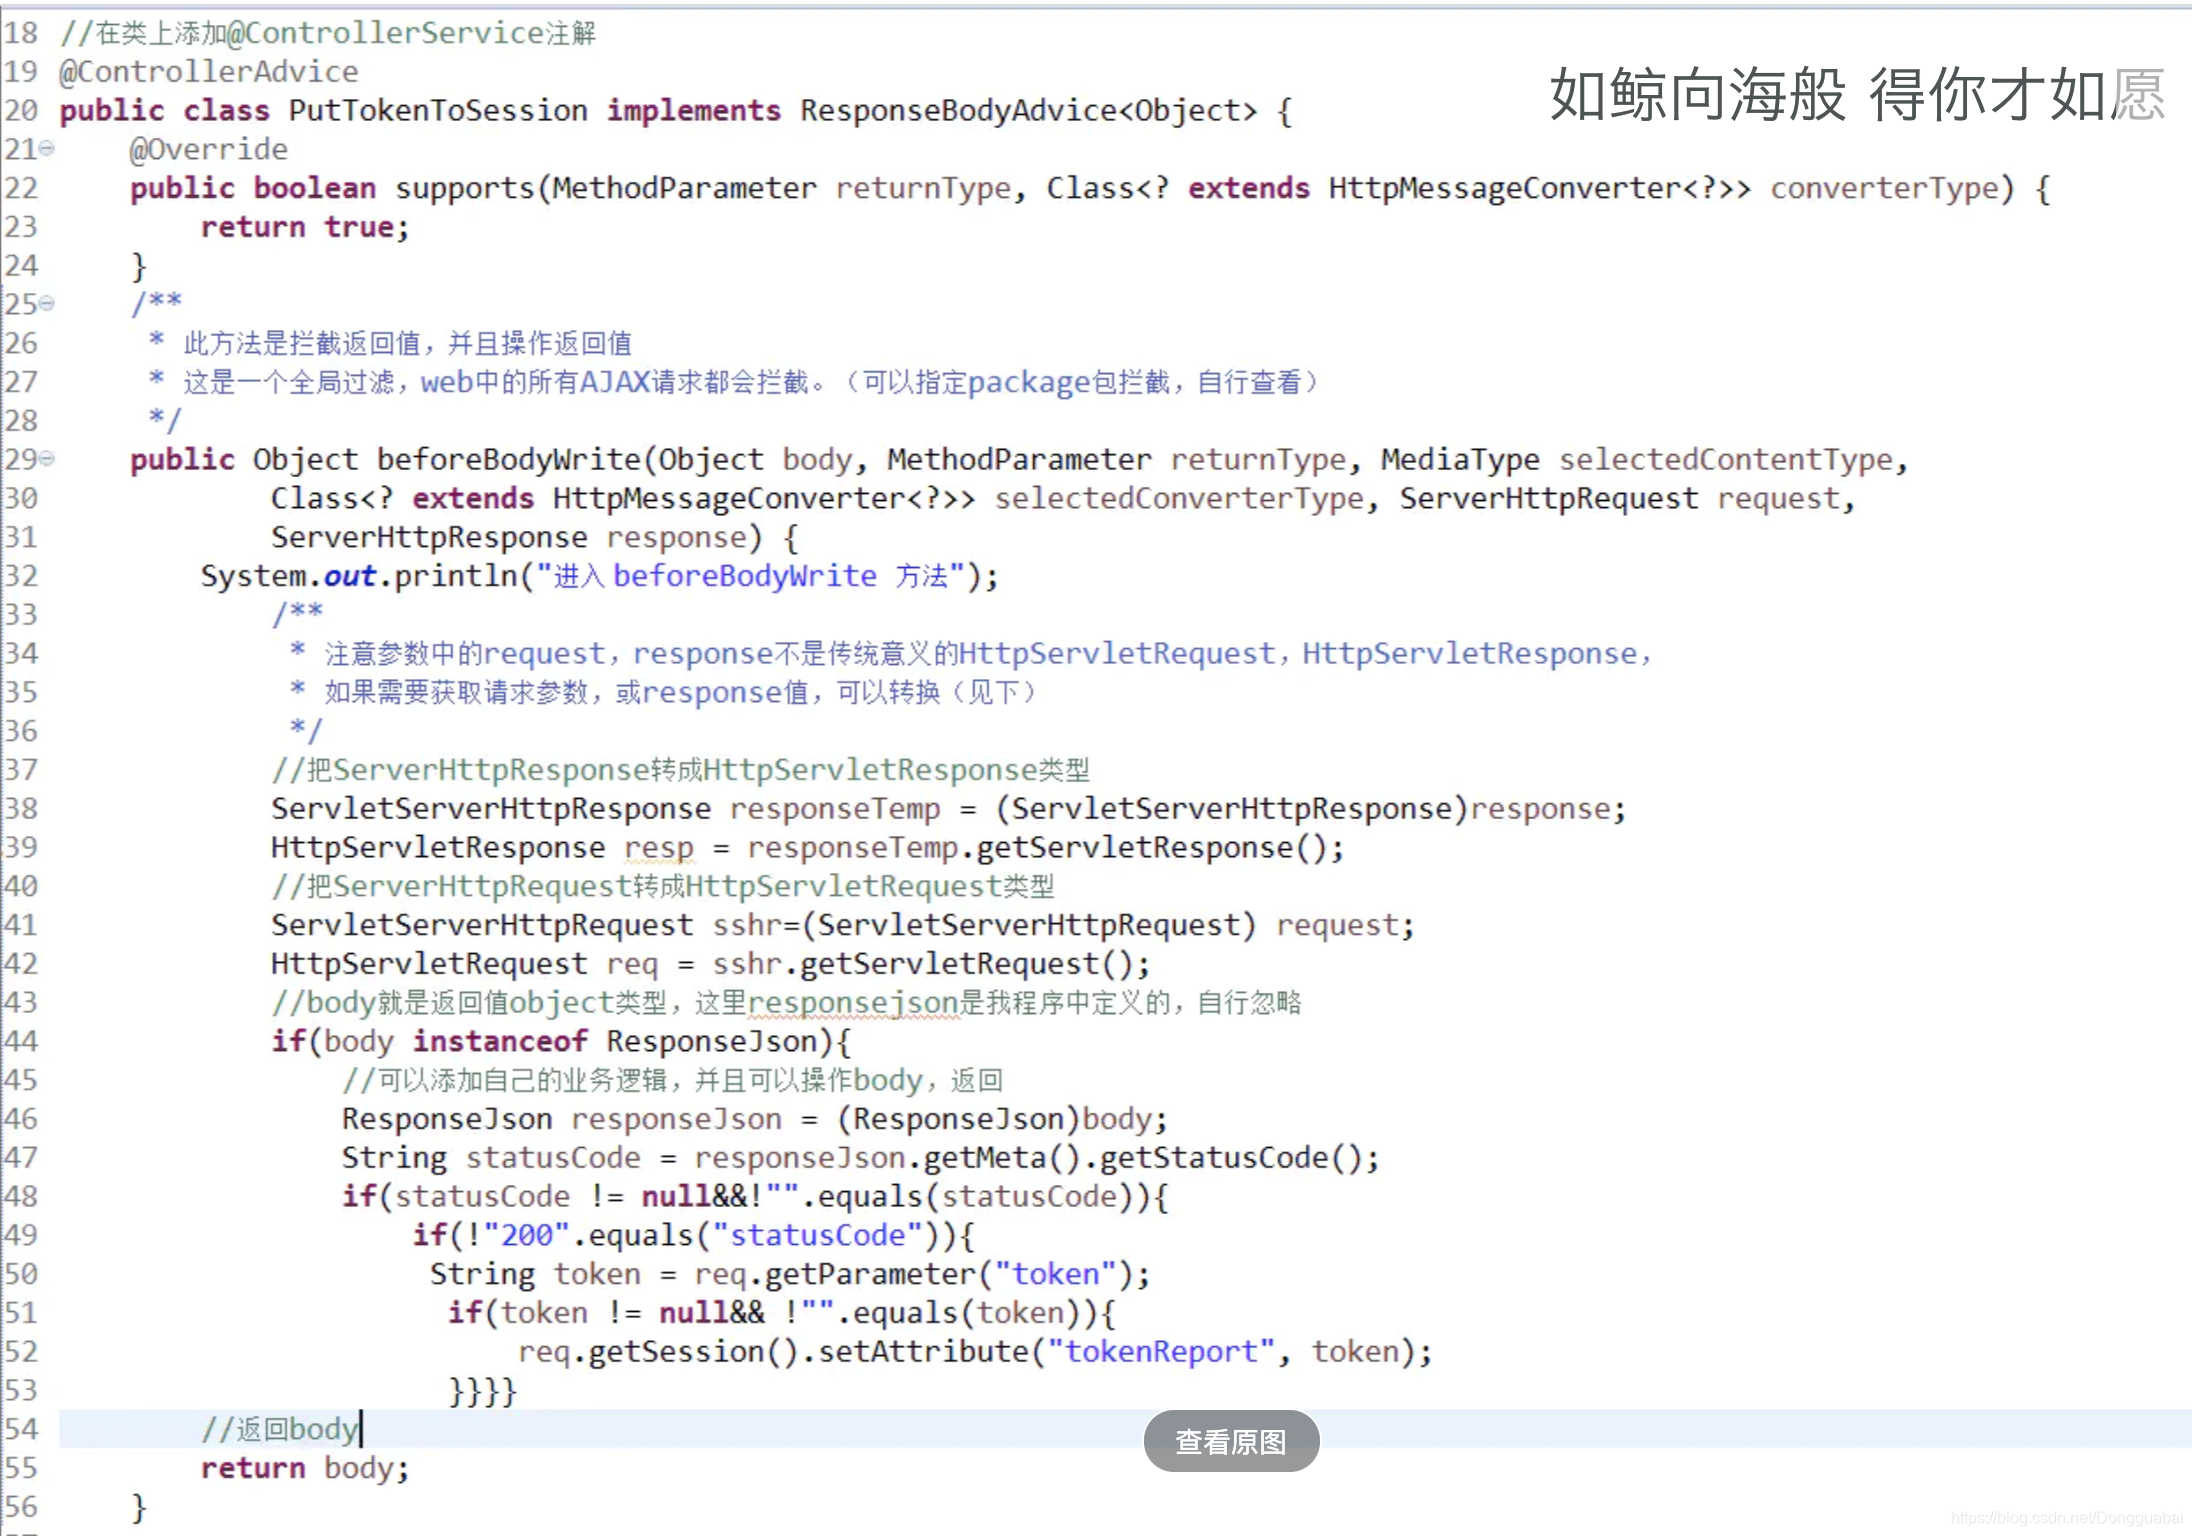Click the class name PutTokenToSession
This screenshot has height=1536, width=2192.
(x=438, y=110)
